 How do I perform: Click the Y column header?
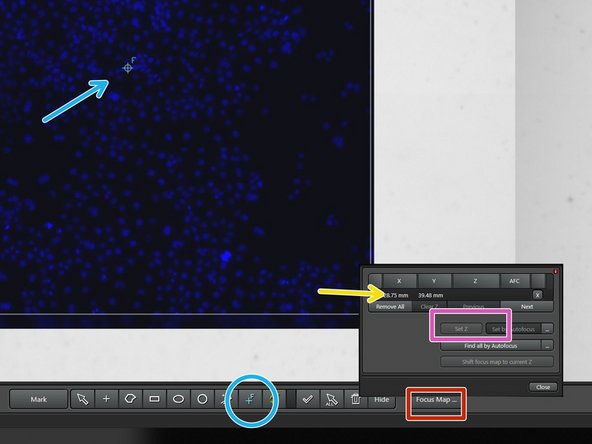tap(434, 281)
